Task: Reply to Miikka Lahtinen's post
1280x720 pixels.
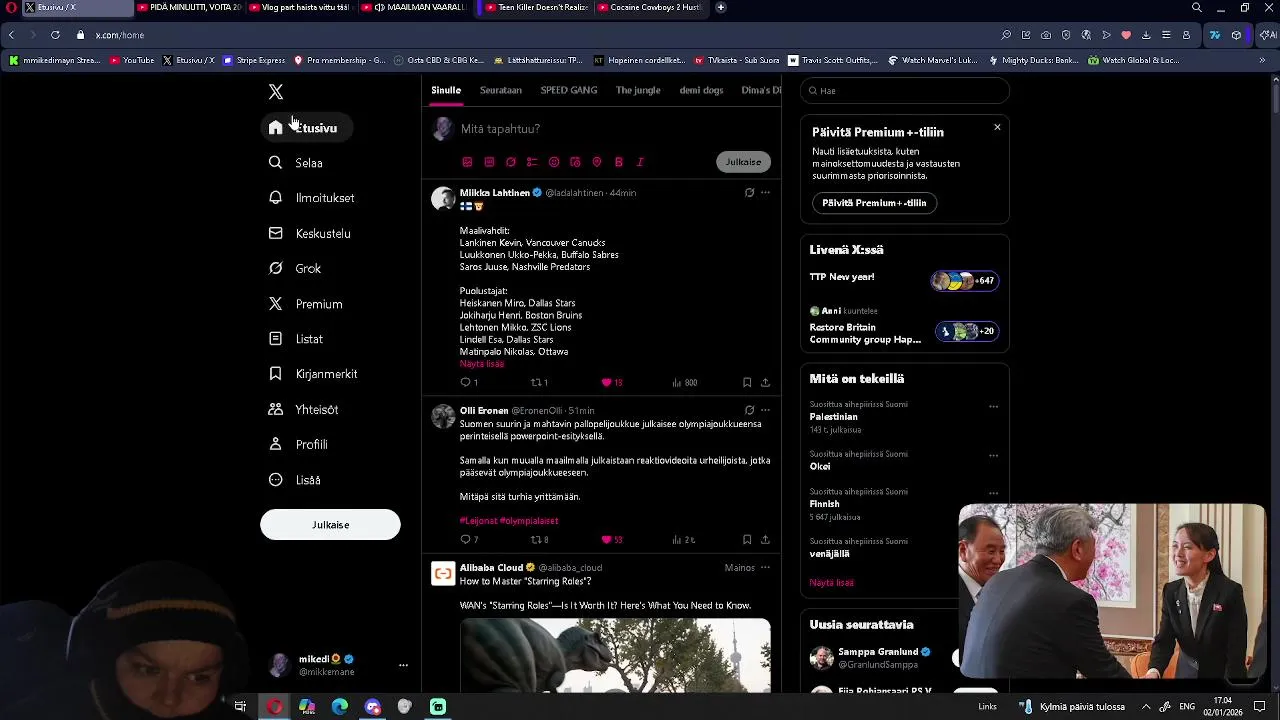Action: (x=465, y=382)
